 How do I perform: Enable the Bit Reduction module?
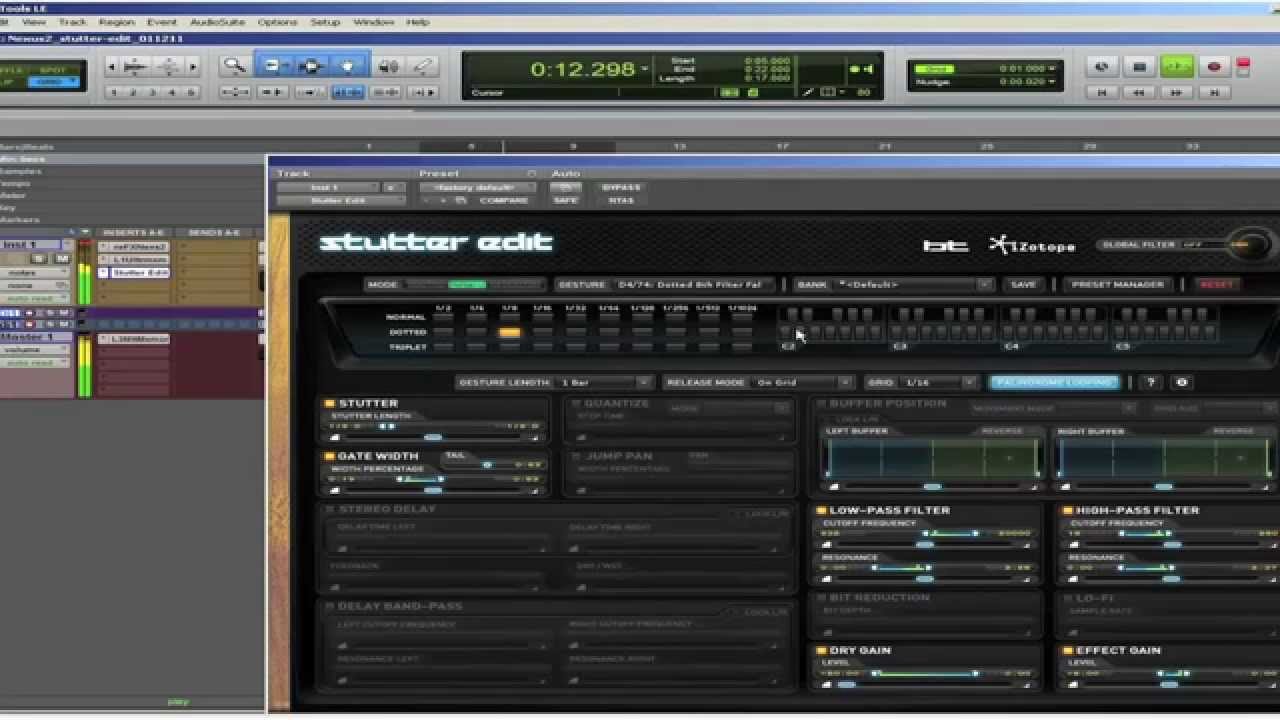(x=821, y=597)
